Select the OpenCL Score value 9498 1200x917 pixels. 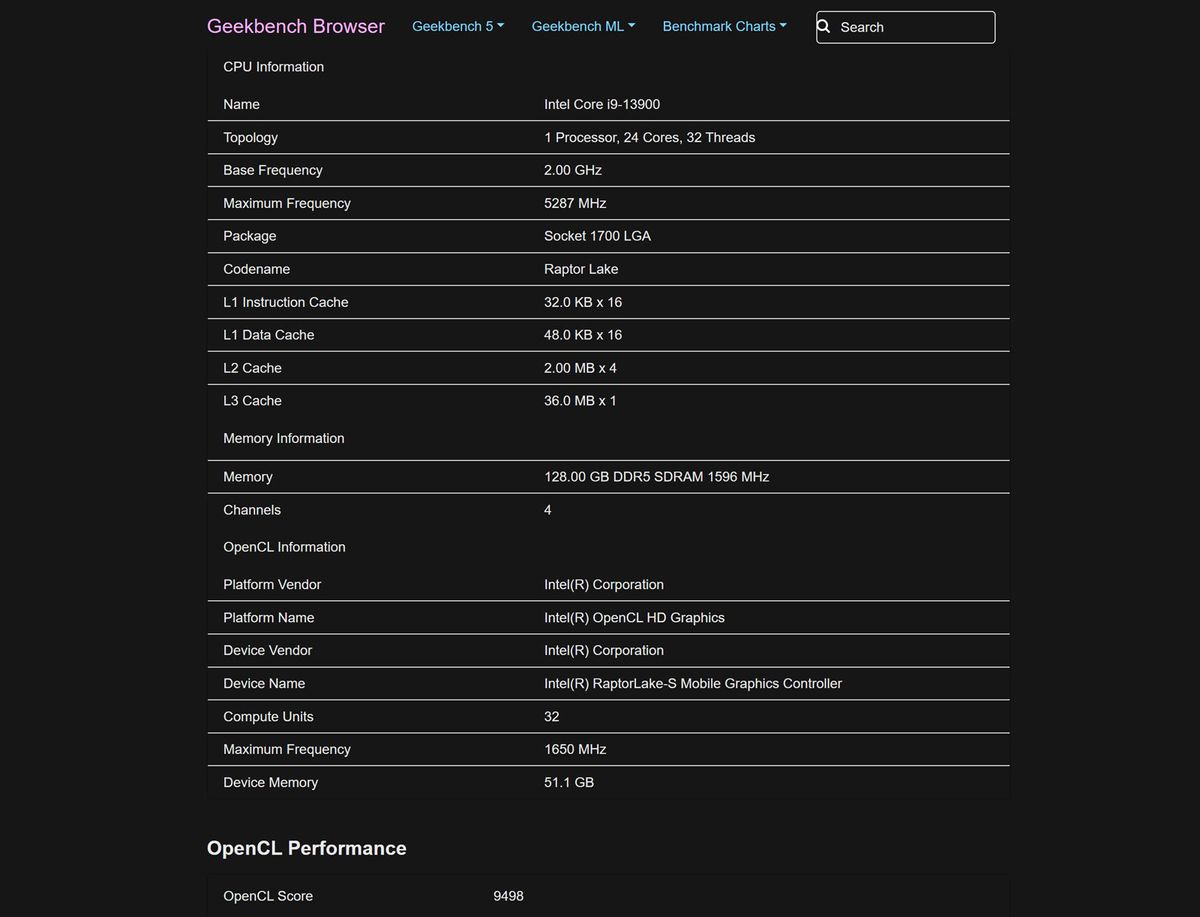pyautogui.click(x=508, y=896)
